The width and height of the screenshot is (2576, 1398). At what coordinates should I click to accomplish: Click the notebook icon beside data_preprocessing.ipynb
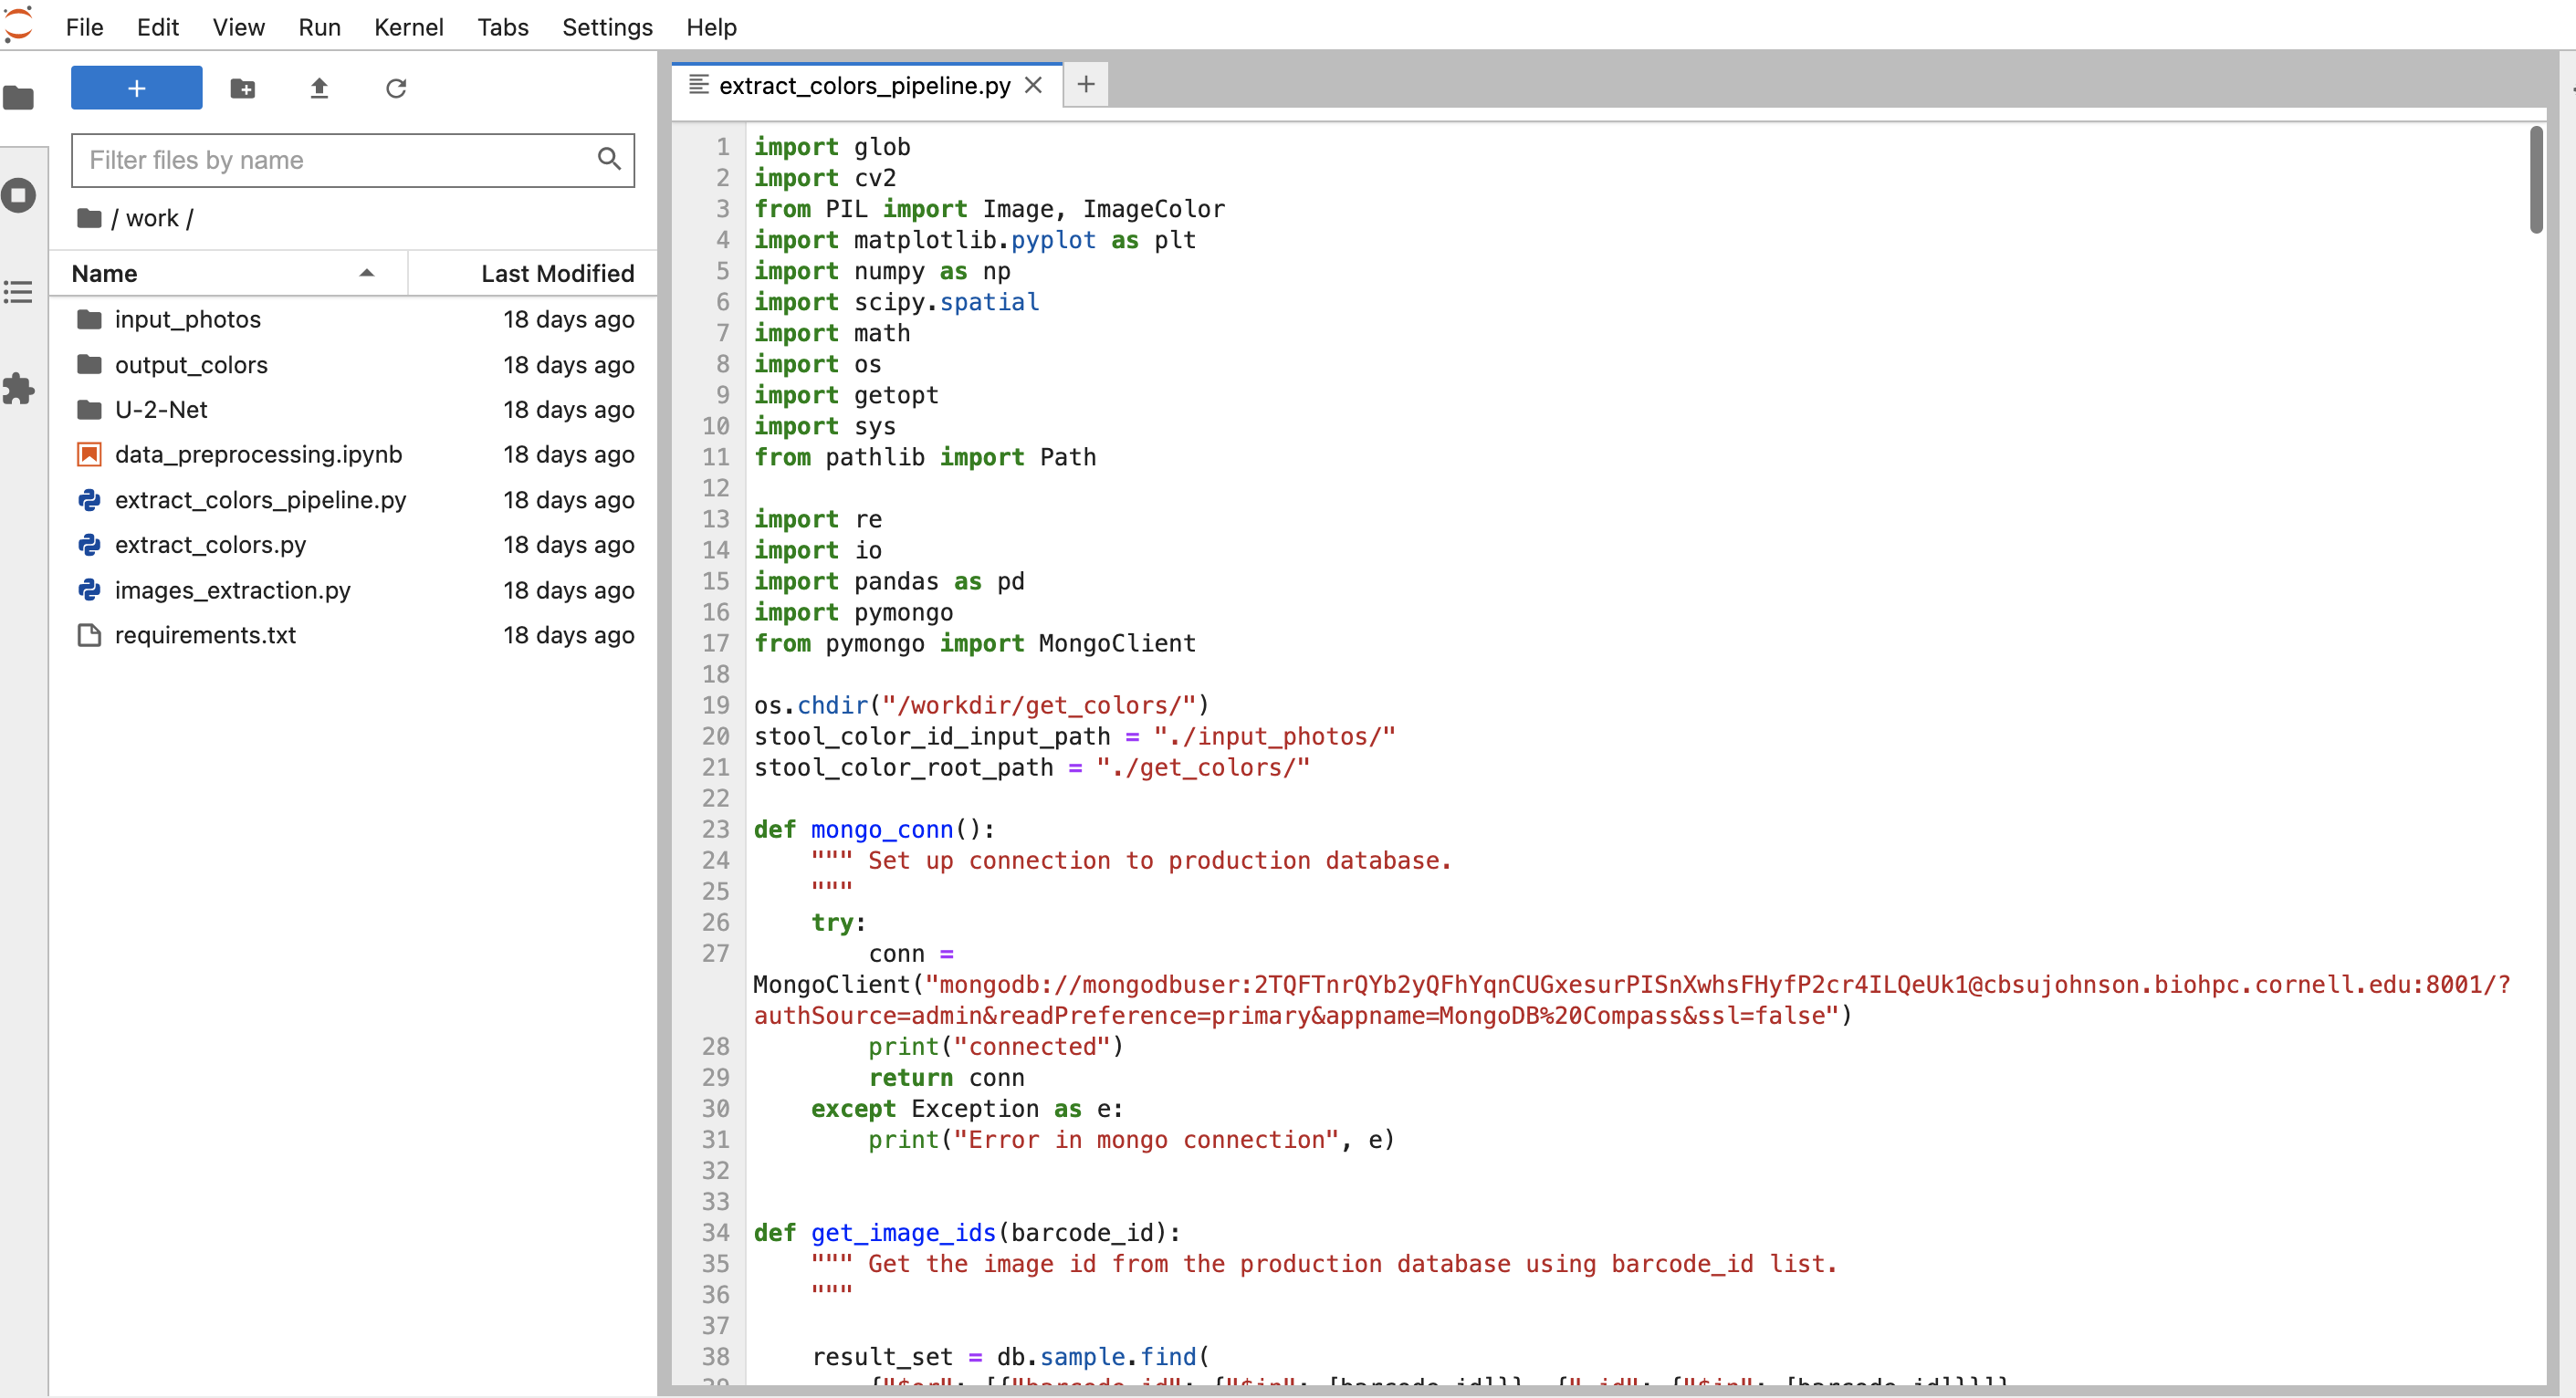(x=89, y=454)
